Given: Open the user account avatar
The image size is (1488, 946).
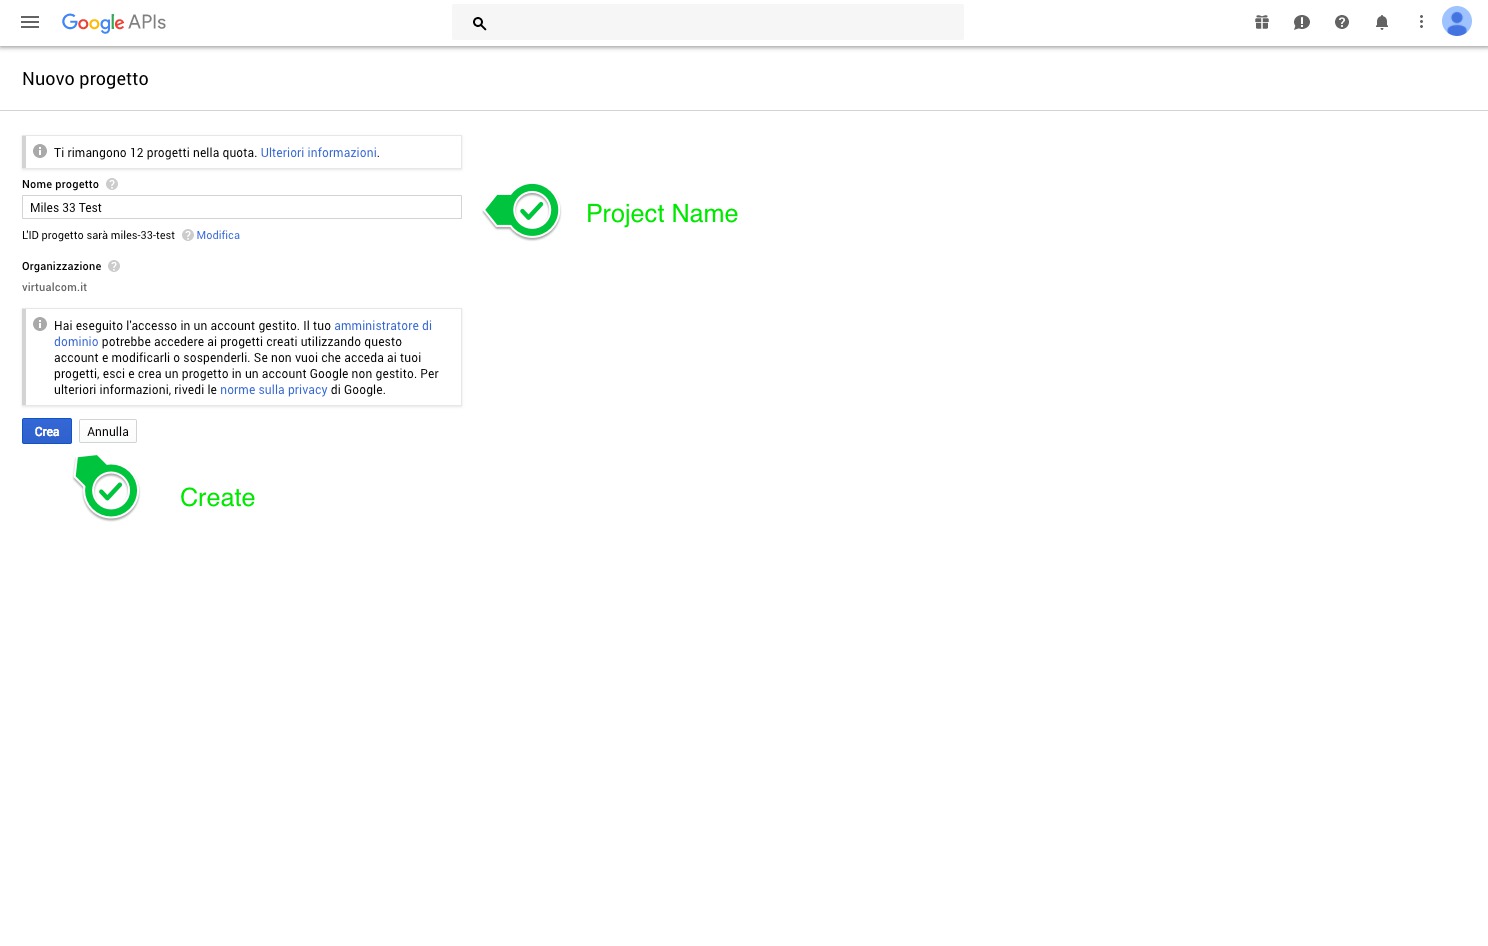Looking at the screenshot, I should click(1456, 21).
